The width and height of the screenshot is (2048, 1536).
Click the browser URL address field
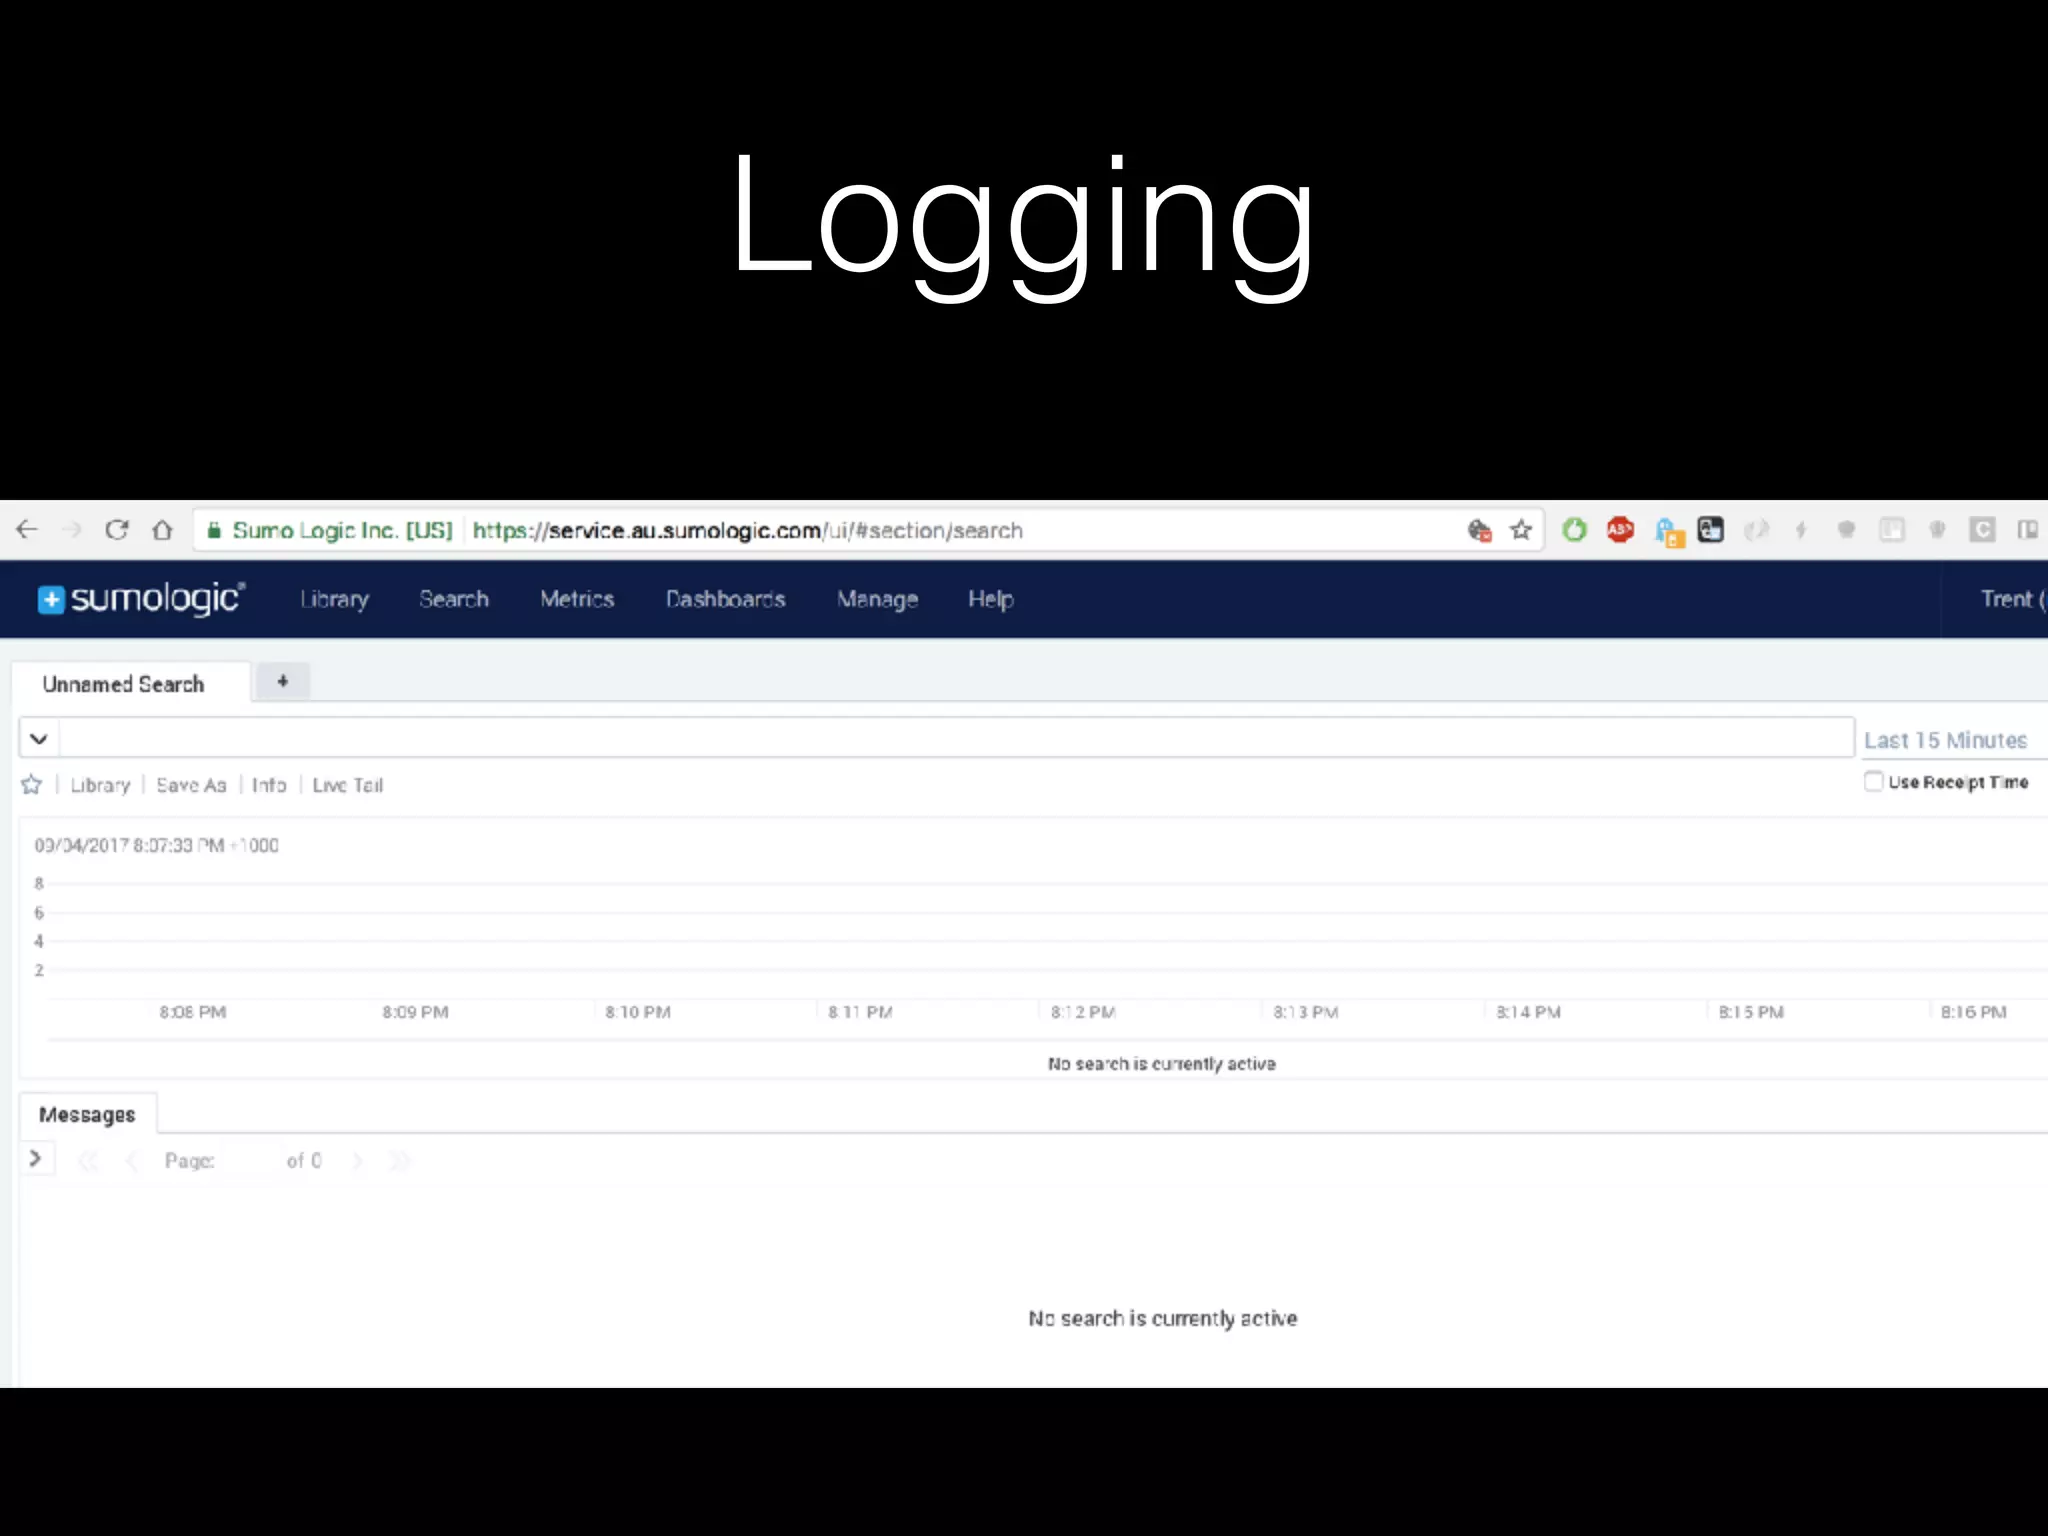click(748, 530)
